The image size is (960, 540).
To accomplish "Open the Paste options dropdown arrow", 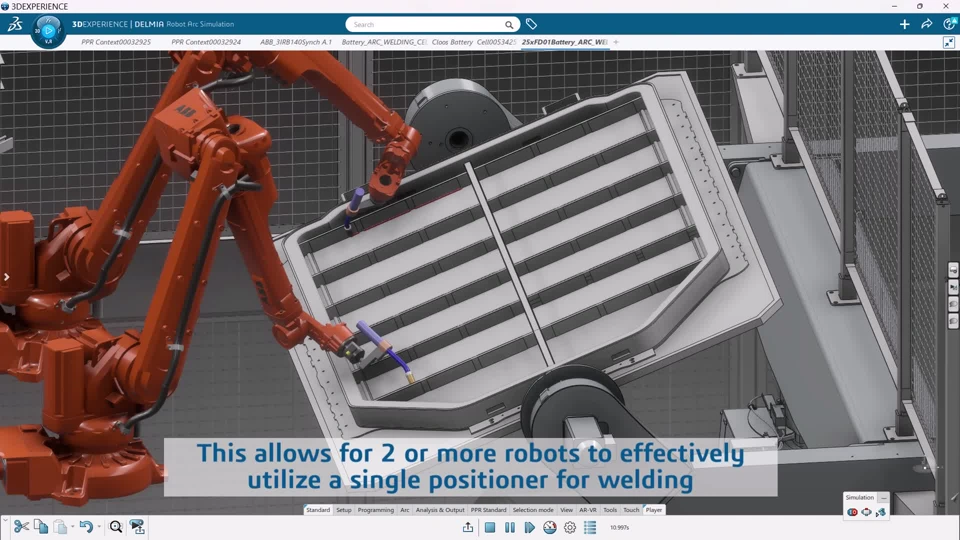I will [x=72, y=527].
